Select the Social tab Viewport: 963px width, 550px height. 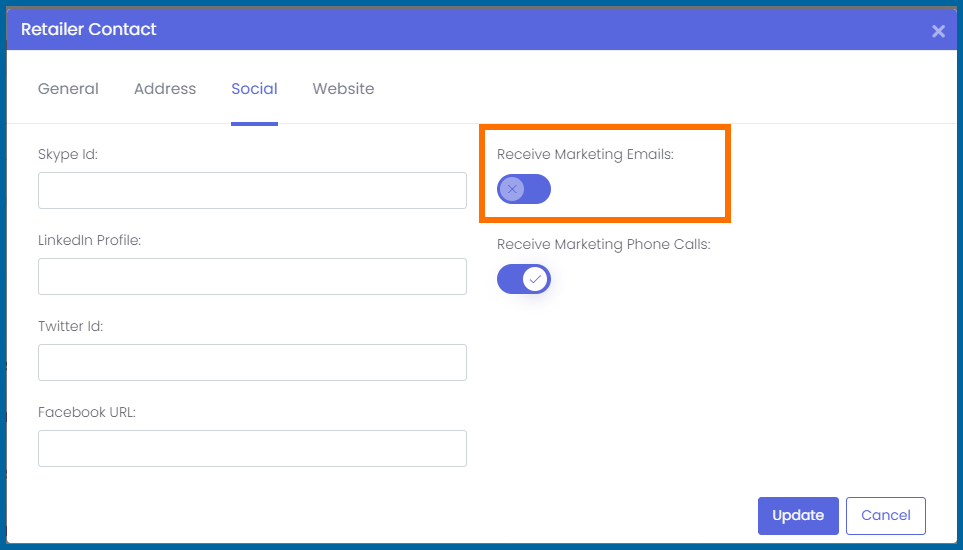(x=254, y=89)
